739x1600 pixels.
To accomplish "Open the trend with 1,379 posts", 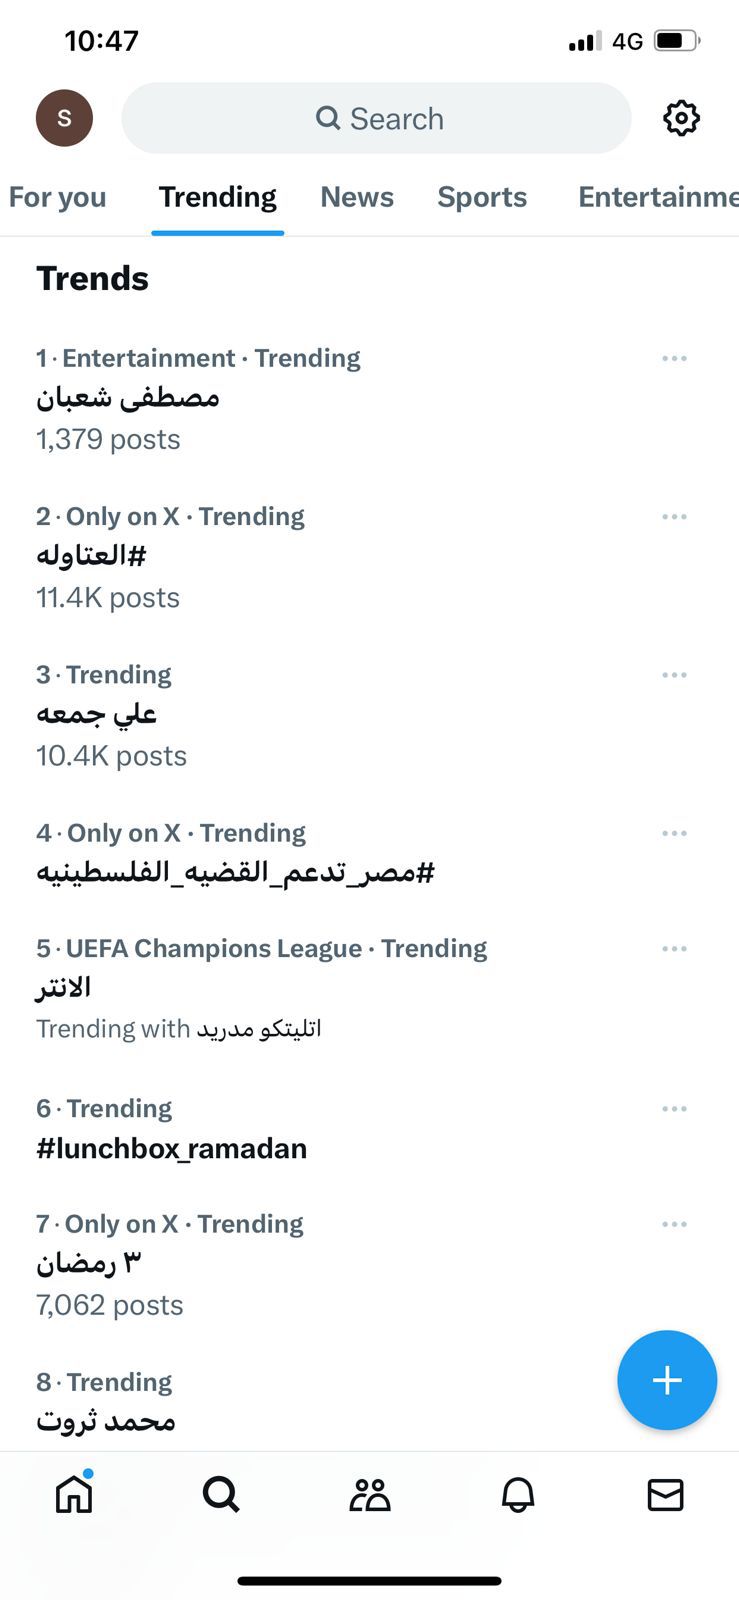I will (128, 398).
